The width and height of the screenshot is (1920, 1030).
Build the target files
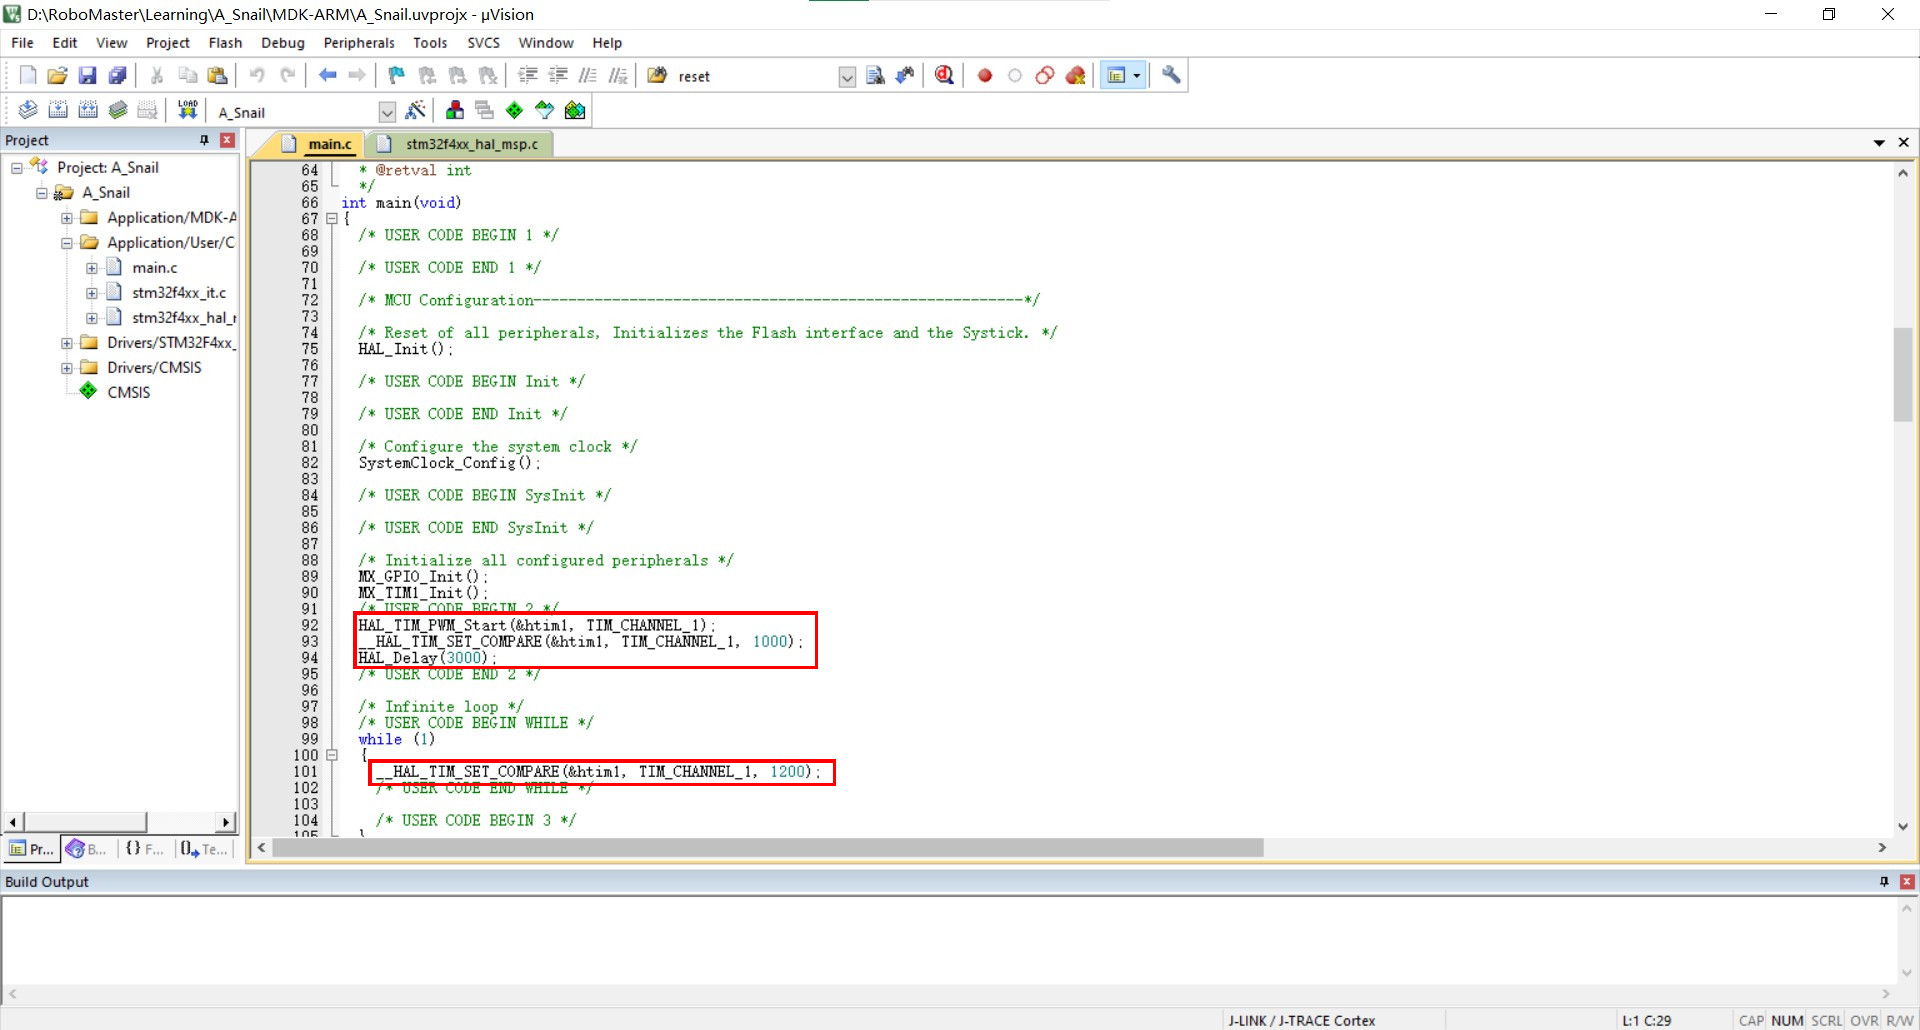(58, 110)
